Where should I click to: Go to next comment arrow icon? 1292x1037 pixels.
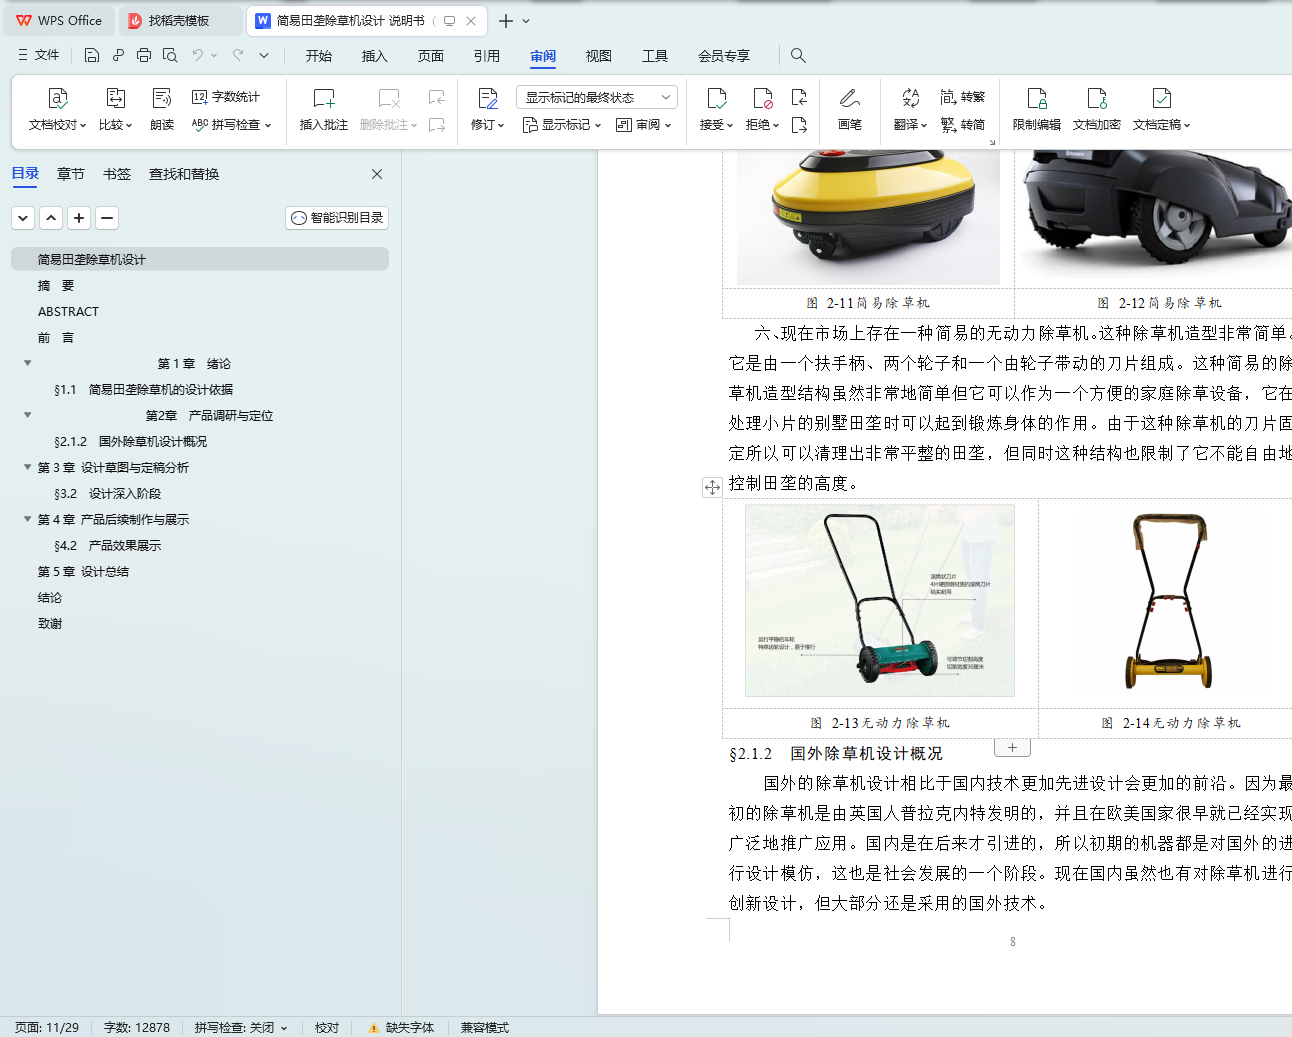(x=437, y=125)
